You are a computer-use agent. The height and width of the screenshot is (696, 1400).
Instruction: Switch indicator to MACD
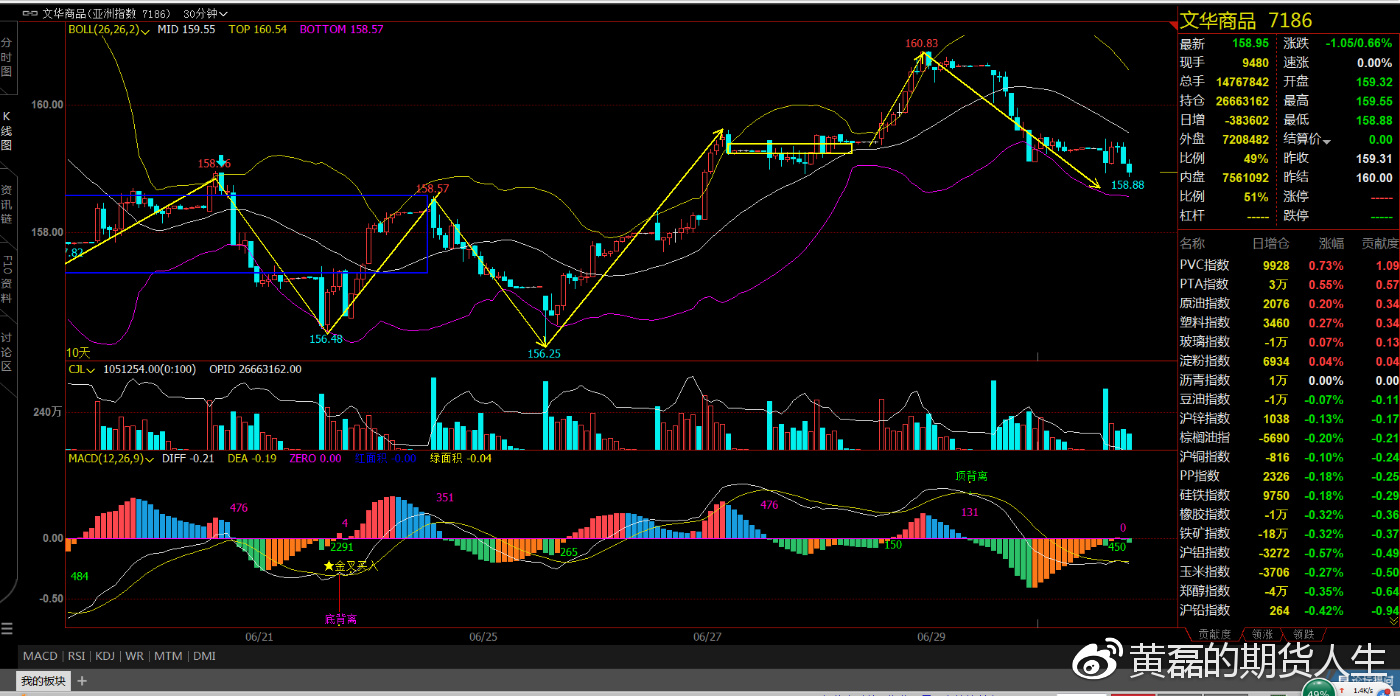coord(40,656)
